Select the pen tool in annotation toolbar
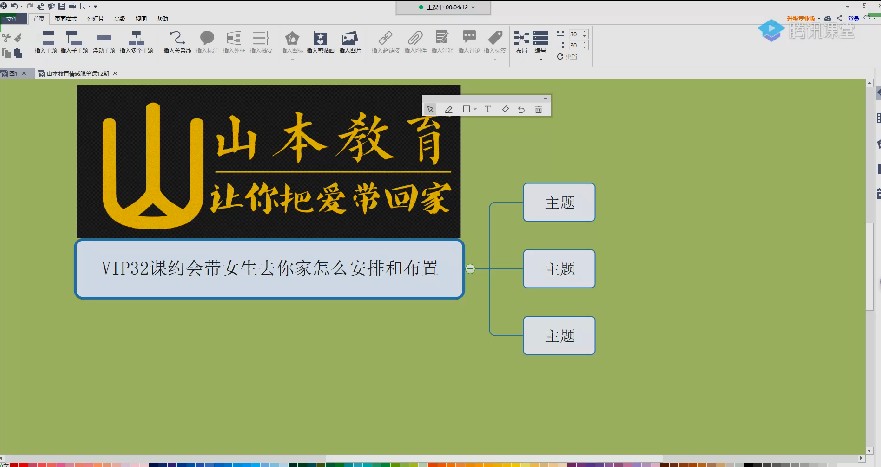This screenshot has height=467, width=881. [448, 109]
